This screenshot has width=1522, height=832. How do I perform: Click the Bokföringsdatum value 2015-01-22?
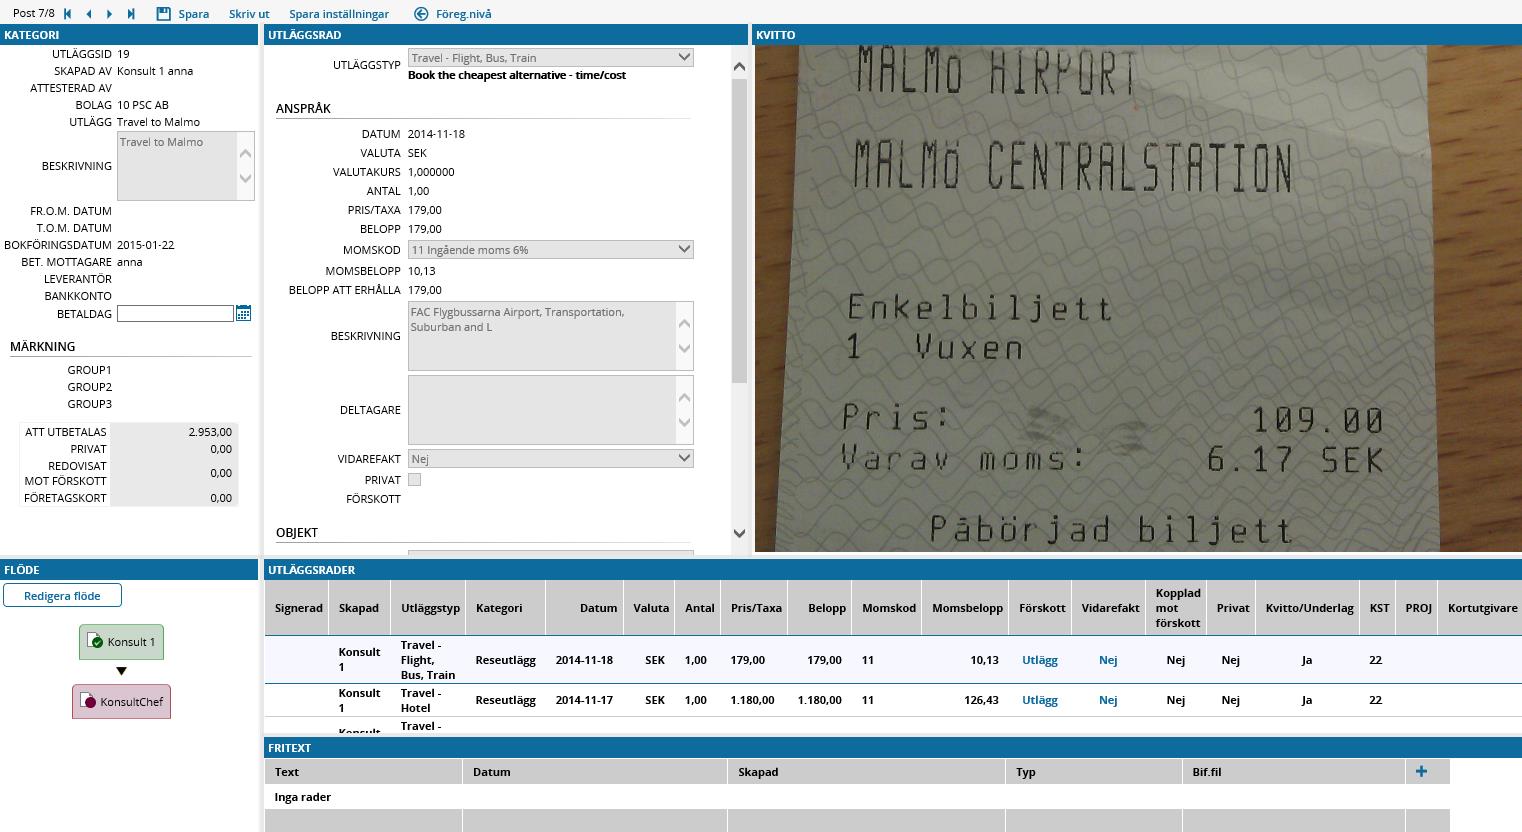tap(146, 245)
